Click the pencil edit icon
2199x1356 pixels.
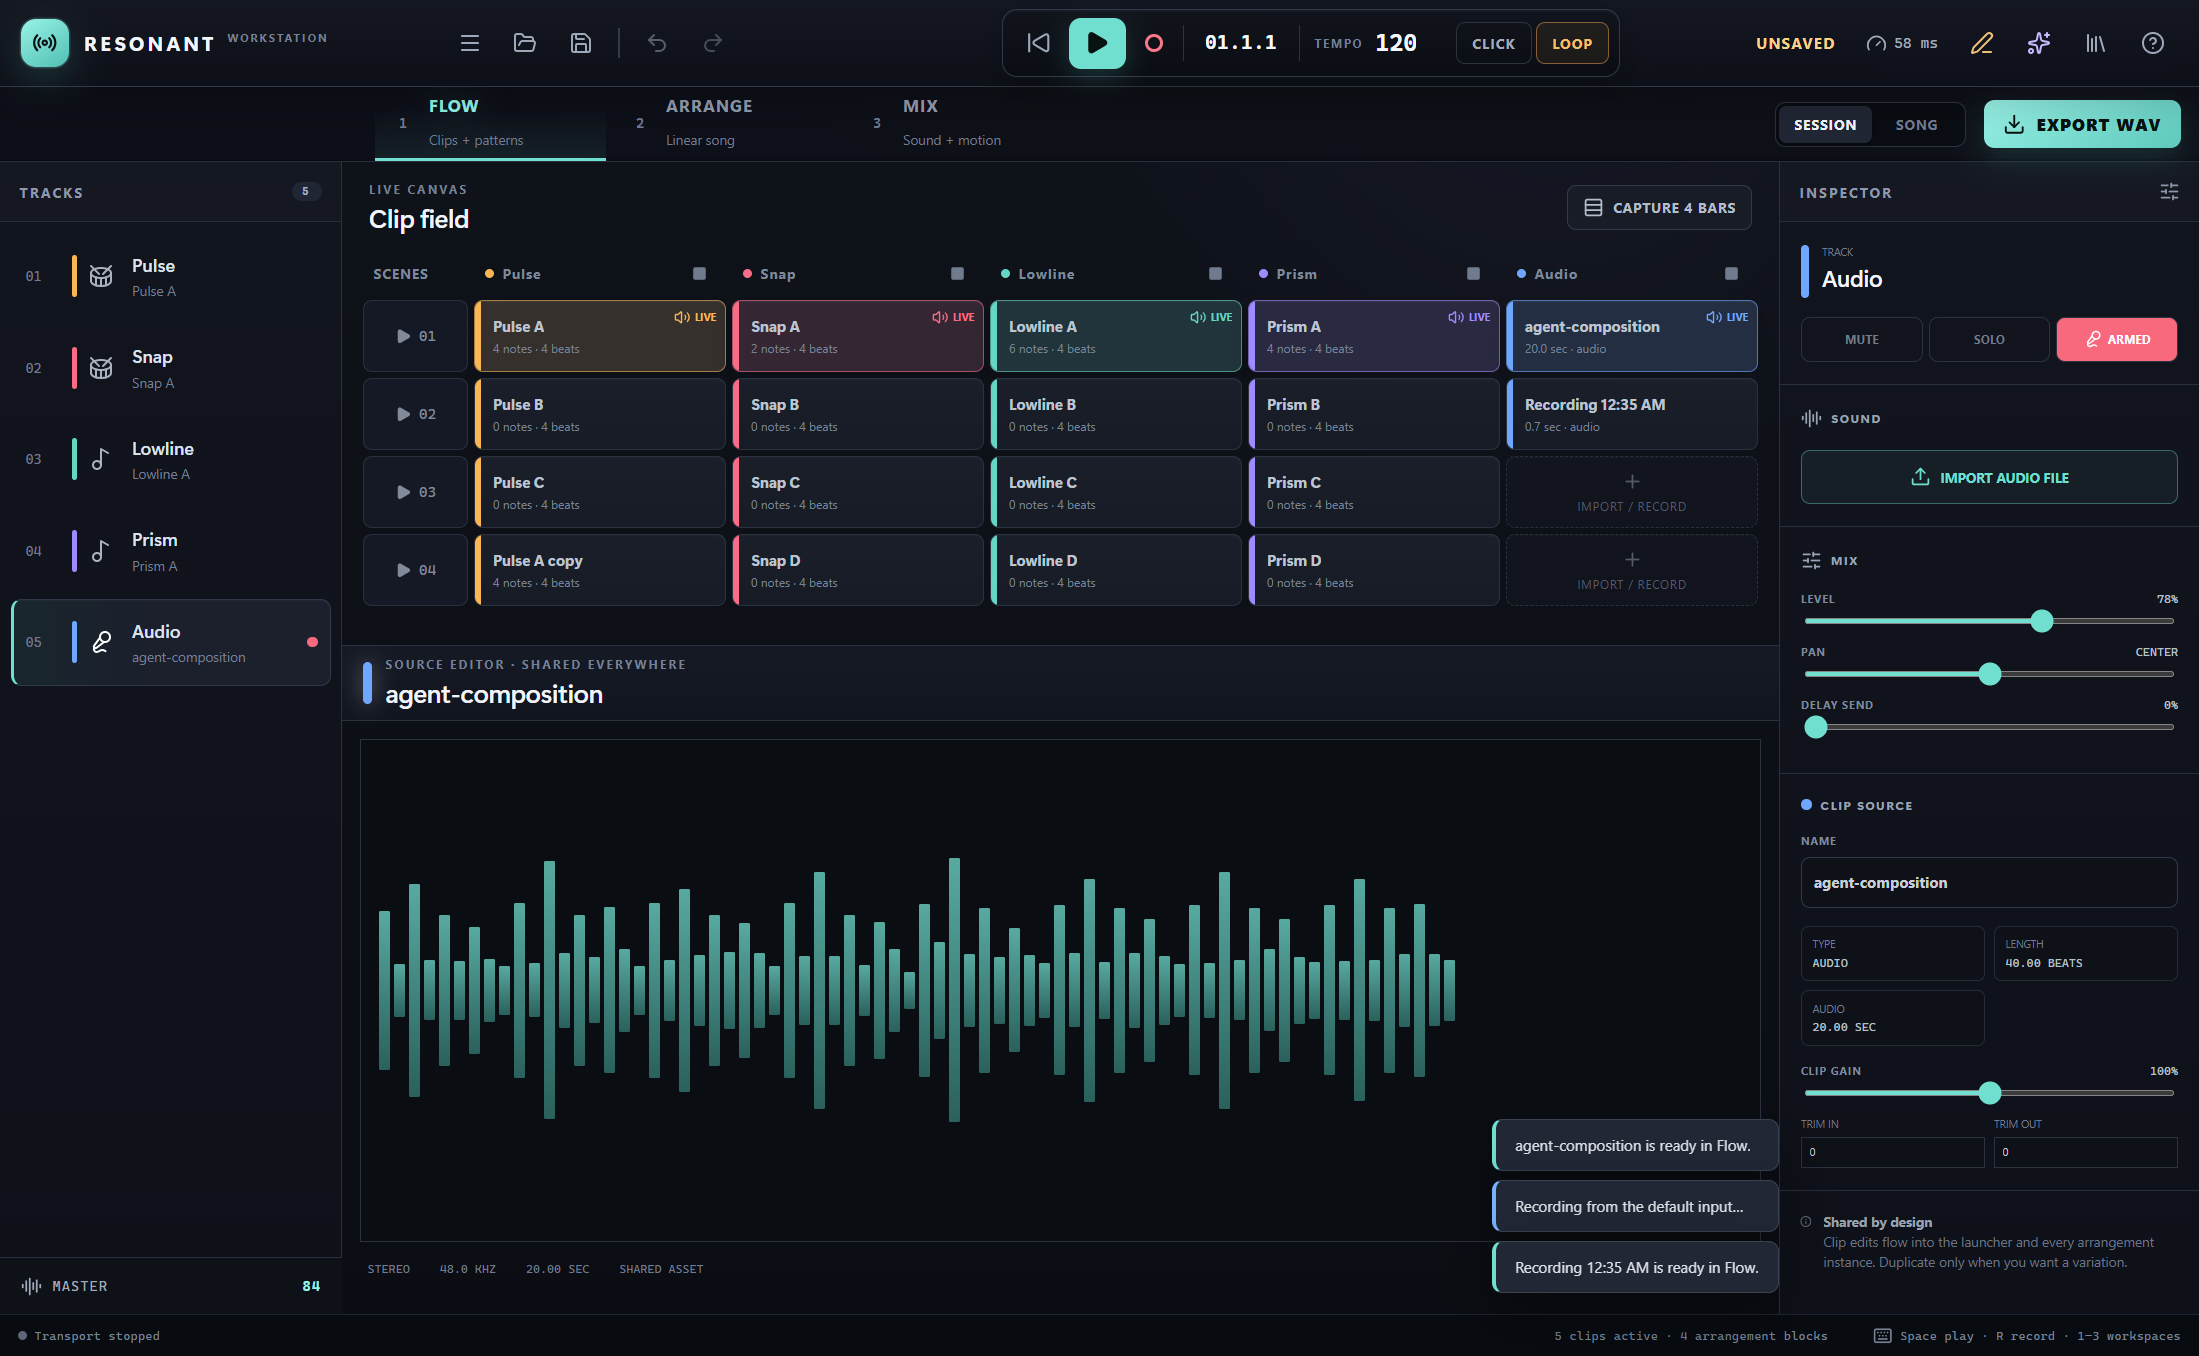click(1982, 43)
